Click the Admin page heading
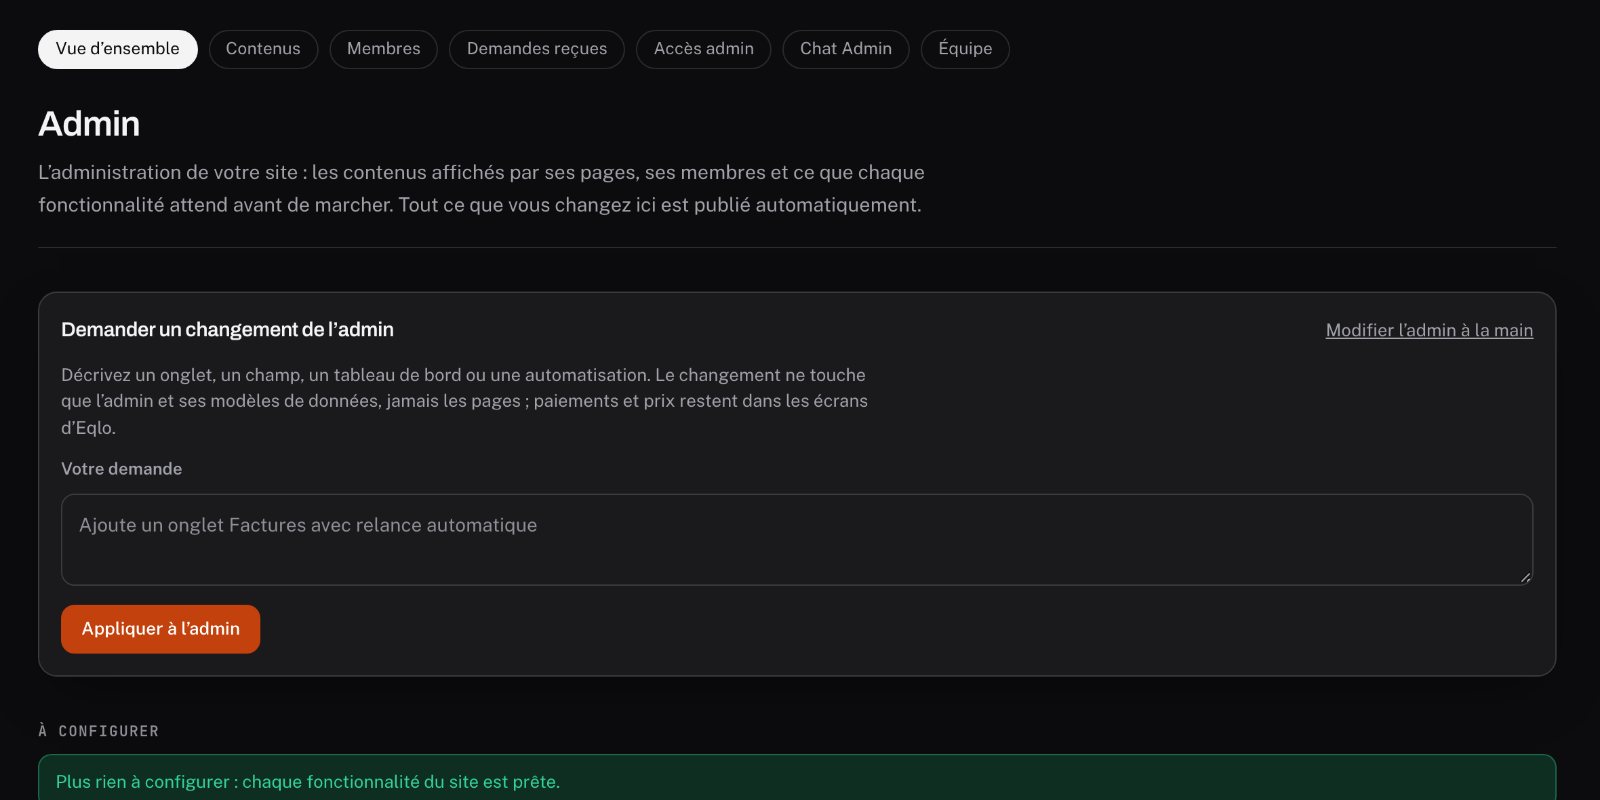Viewport: 1600px width, 800px height. pyautogui.click(x=89, y=124)
